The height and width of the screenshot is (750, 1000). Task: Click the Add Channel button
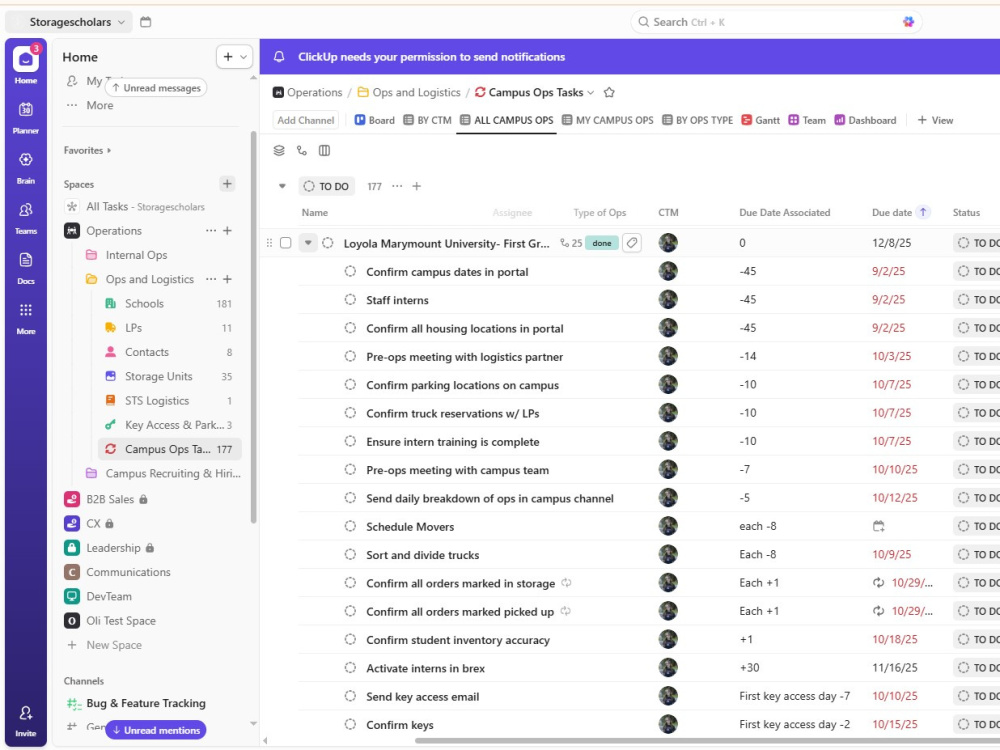click(x=305, y=120)
